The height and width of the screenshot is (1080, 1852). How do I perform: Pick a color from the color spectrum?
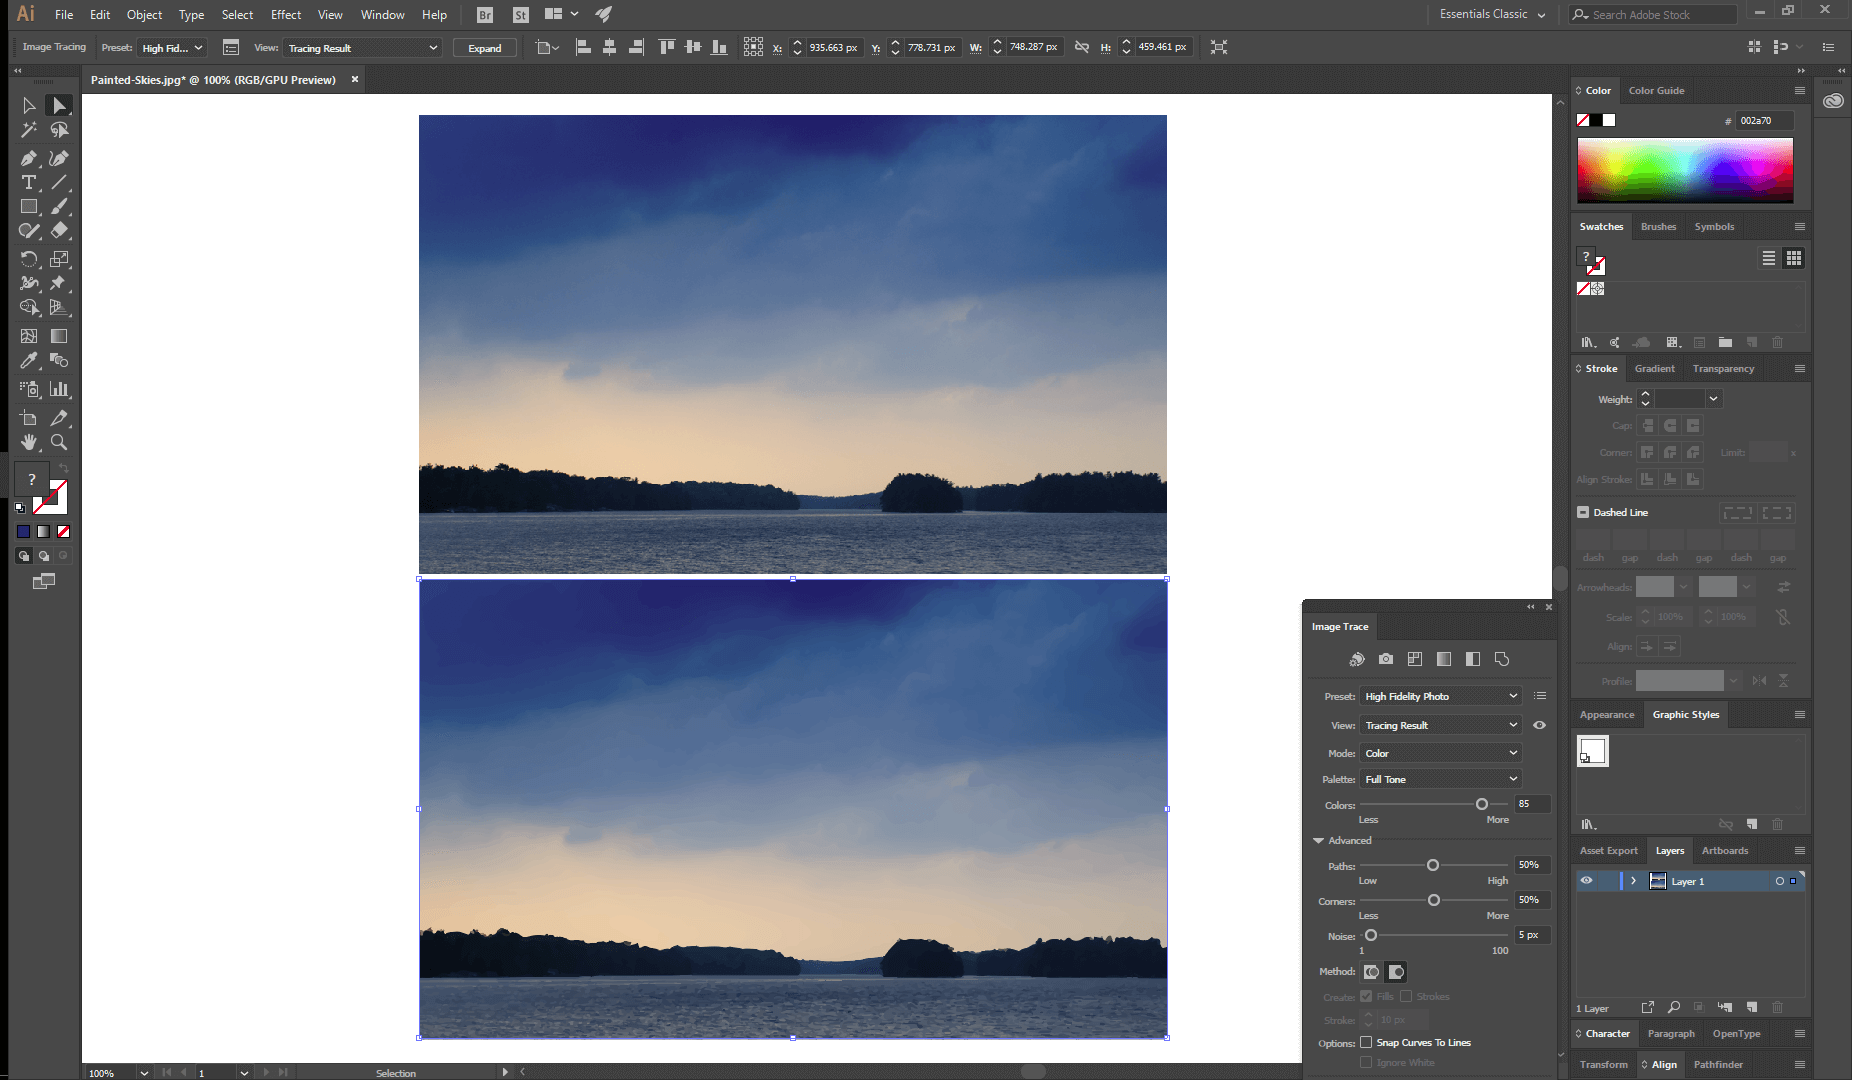coord(1684,170)
